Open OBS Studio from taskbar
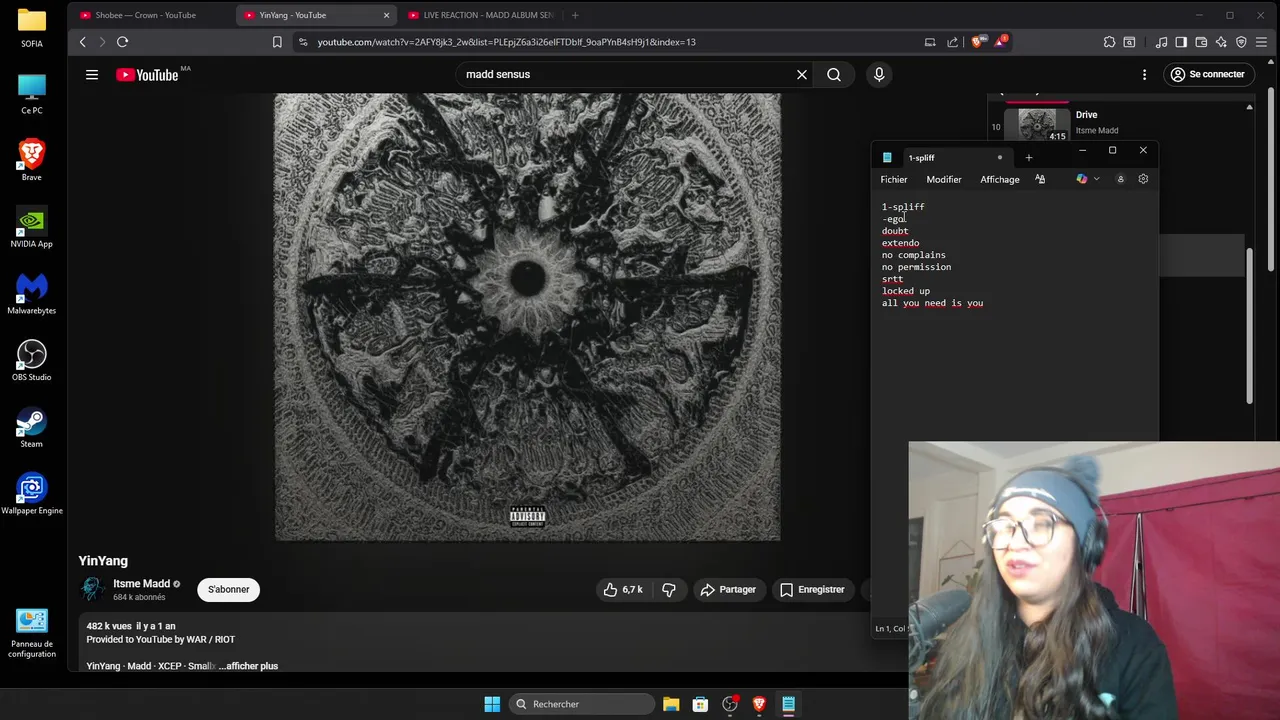The width and height of the screenshot is (1280, 720). [730, 704]
